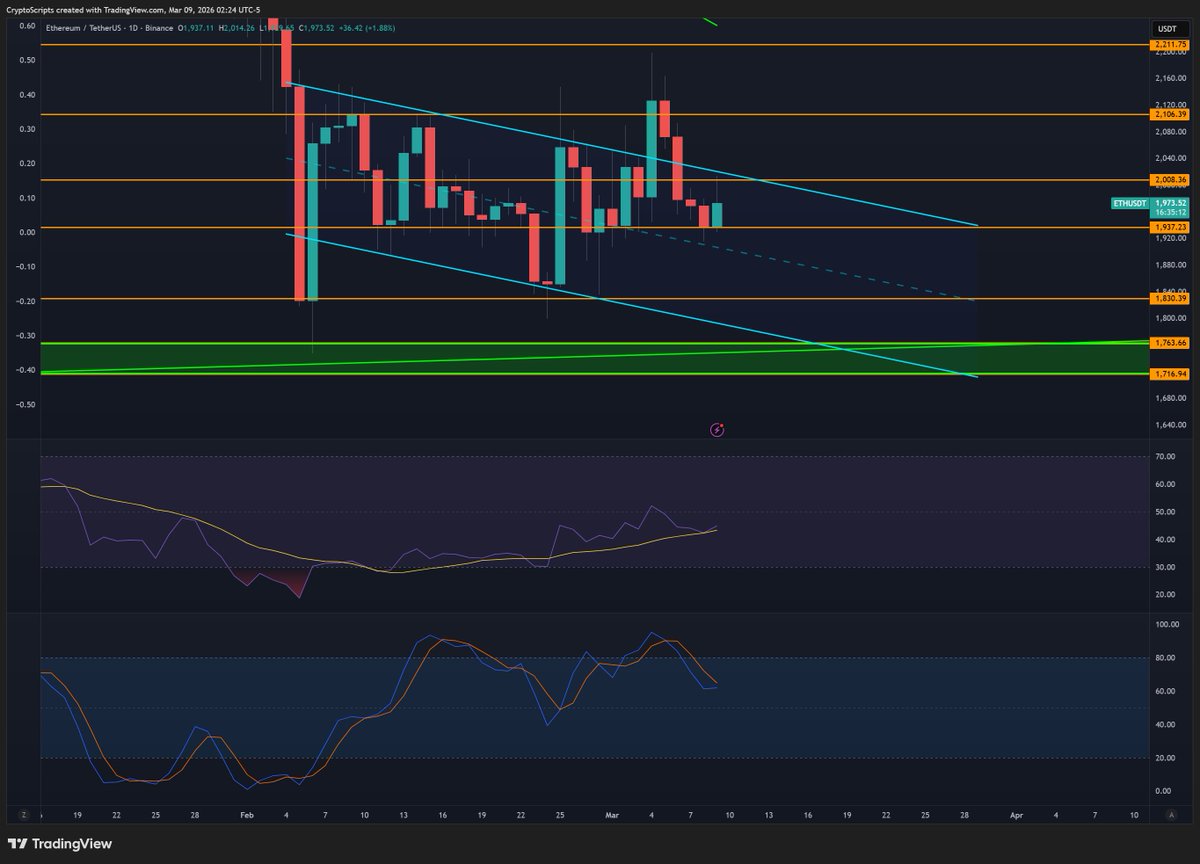The width and height of the screenshot is (1200, 864).
Task: Click the +36.42 (+1.88%) change value
Action: point(369,28)
